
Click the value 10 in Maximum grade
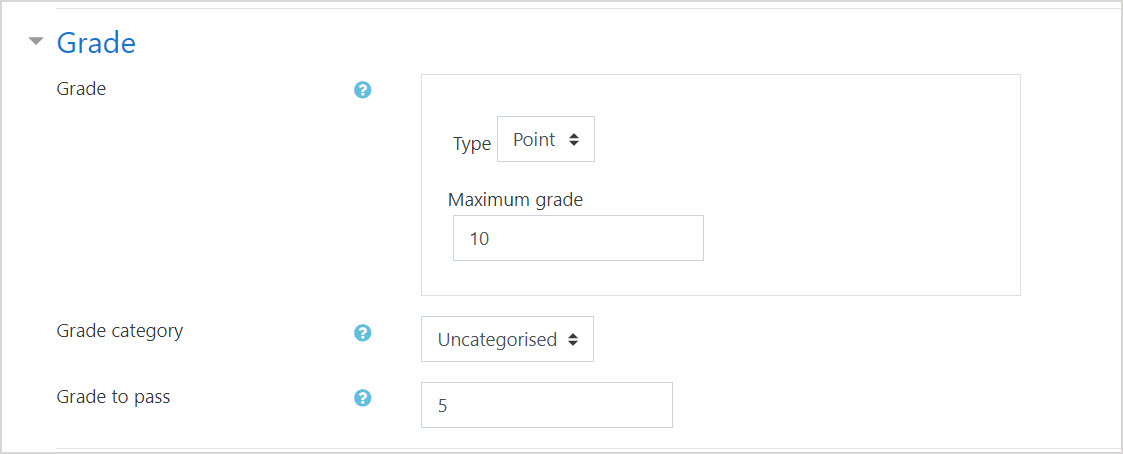(479, 240)
